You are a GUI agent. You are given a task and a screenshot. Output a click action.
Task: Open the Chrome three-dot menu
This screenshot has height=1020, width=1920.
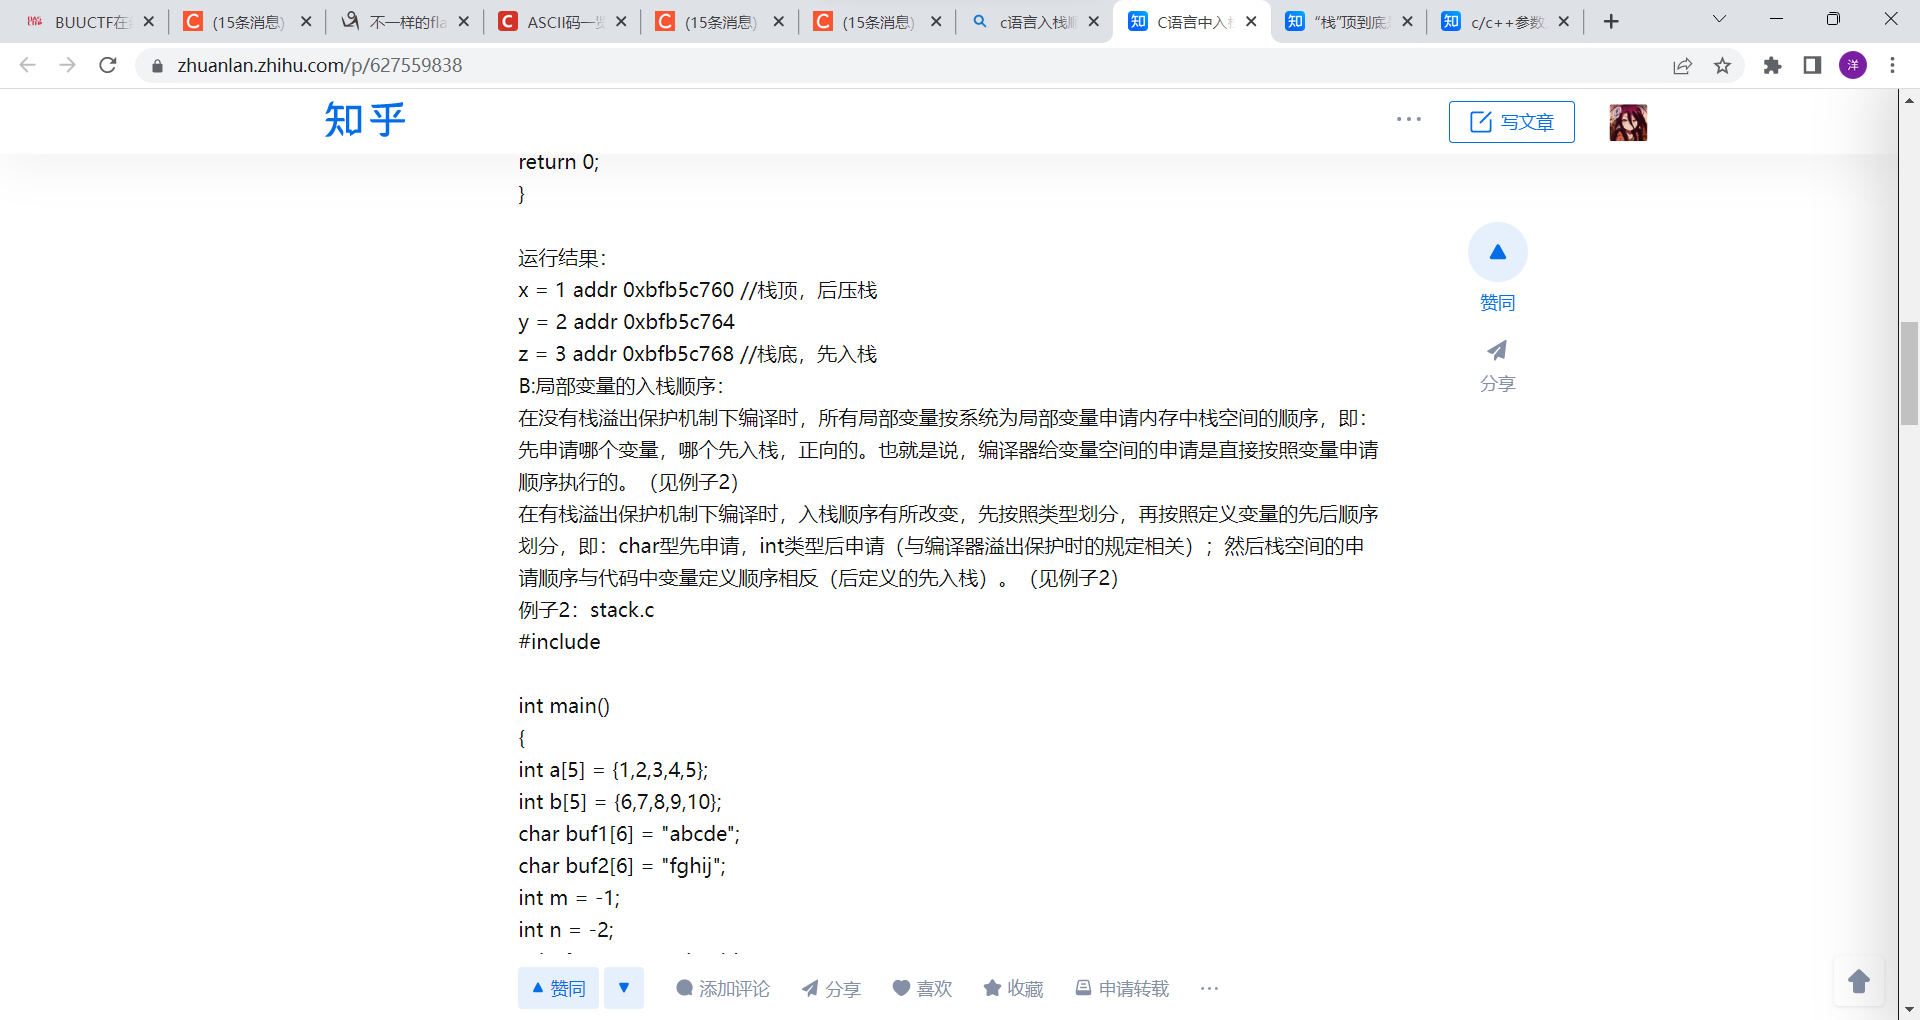pos(1892,66)
